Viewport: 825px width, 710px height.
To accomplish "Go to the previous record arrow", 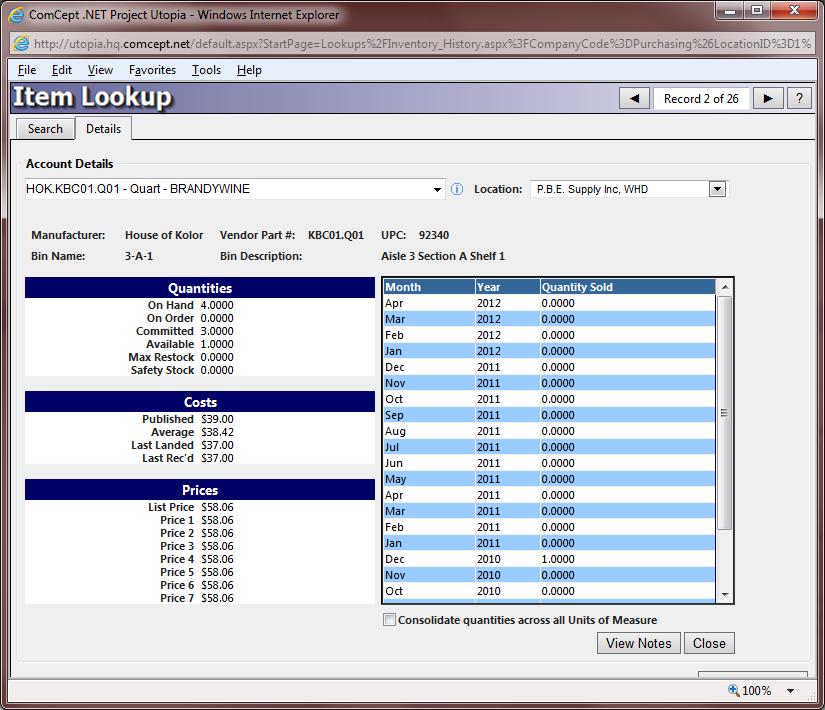I will coord(634,98).
